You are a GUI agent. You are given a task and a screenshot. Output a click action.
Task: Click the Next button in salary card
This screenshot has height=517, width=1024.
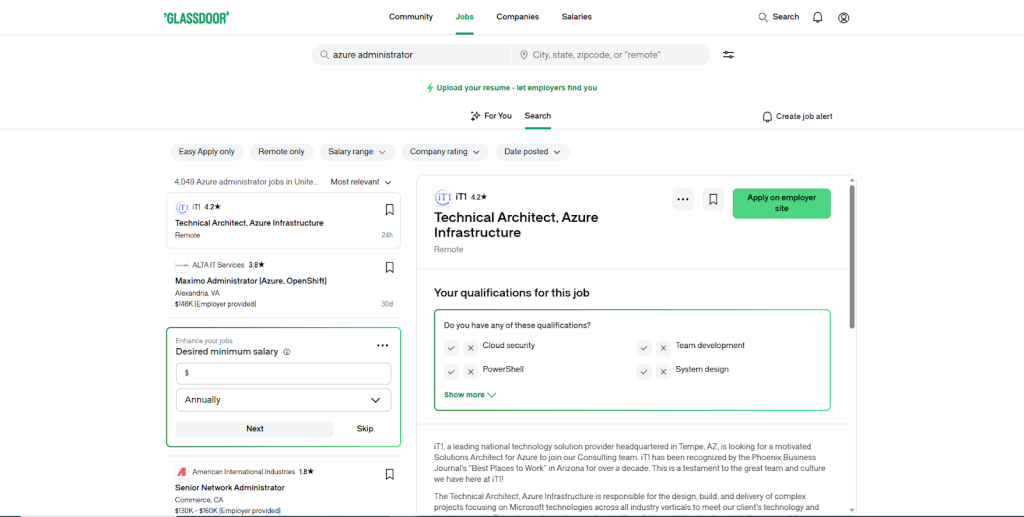tap(255, 429)
